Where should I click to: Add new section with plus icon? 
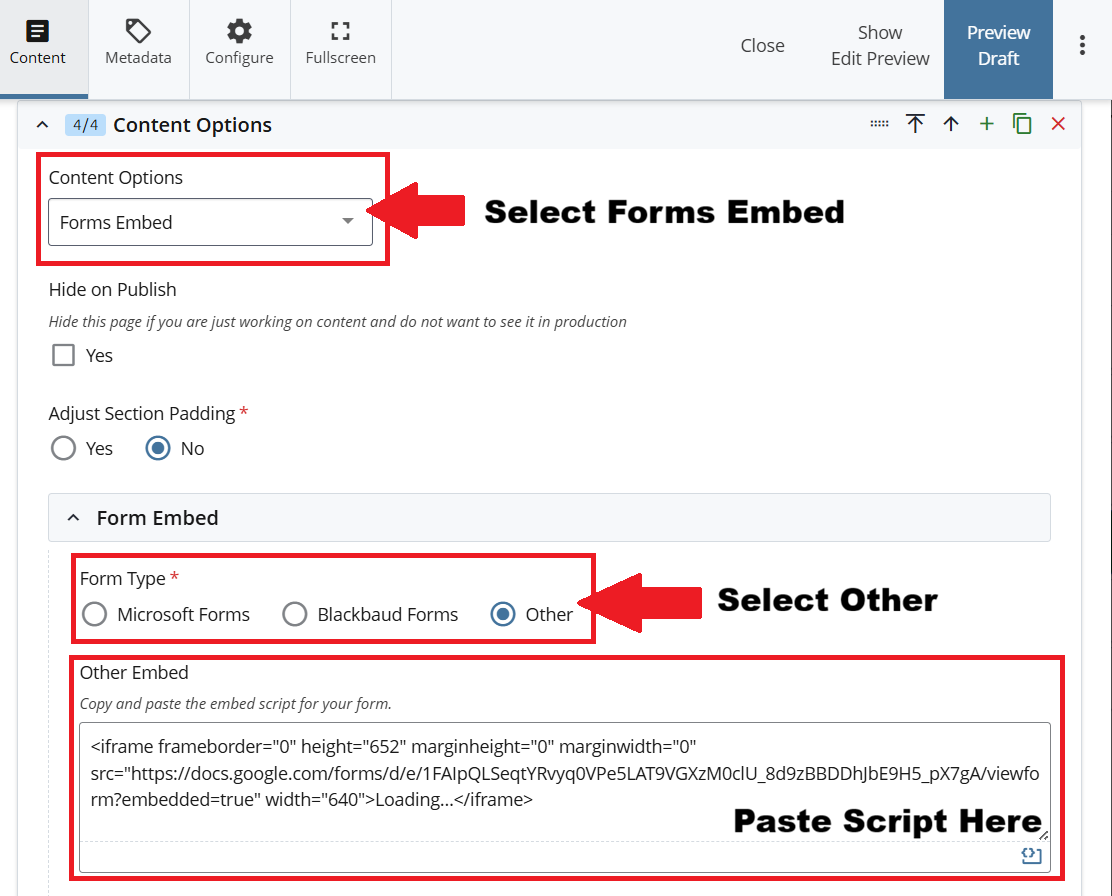986,124
